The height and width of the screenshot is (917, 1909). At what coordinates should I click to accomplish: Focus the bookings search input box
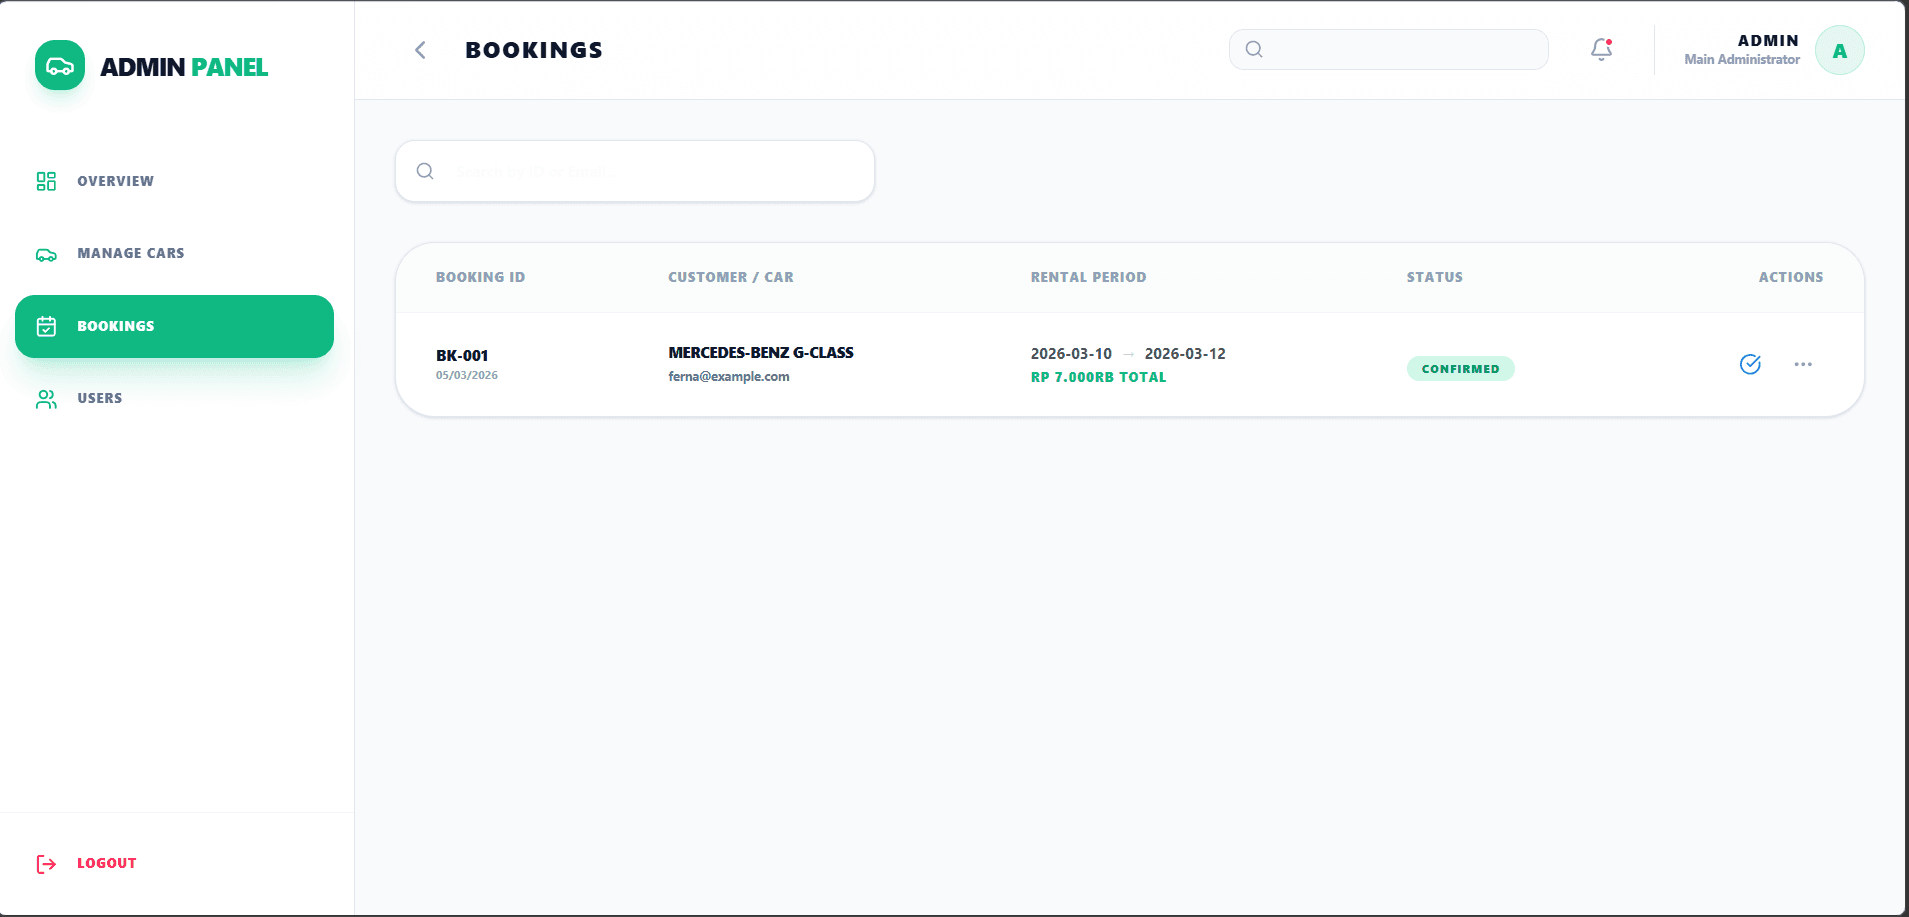[x=650, y=171]
